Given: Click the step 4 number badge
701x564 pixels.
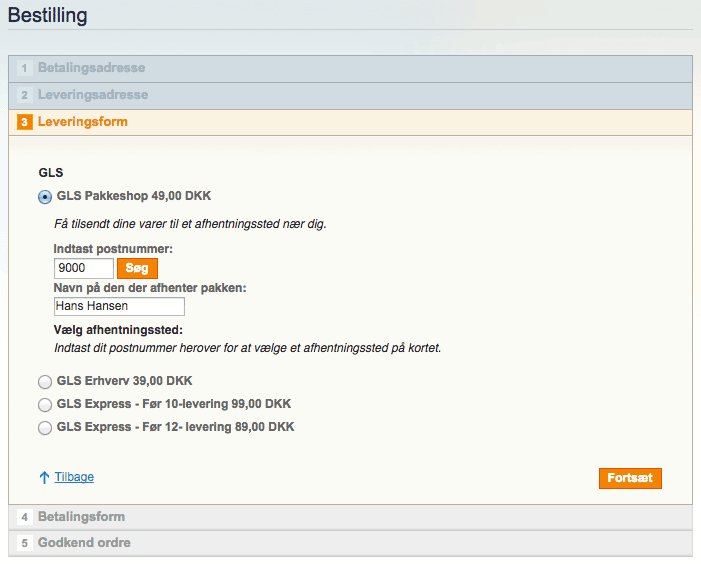Looking at the screenshot, I should click(24, 518).
